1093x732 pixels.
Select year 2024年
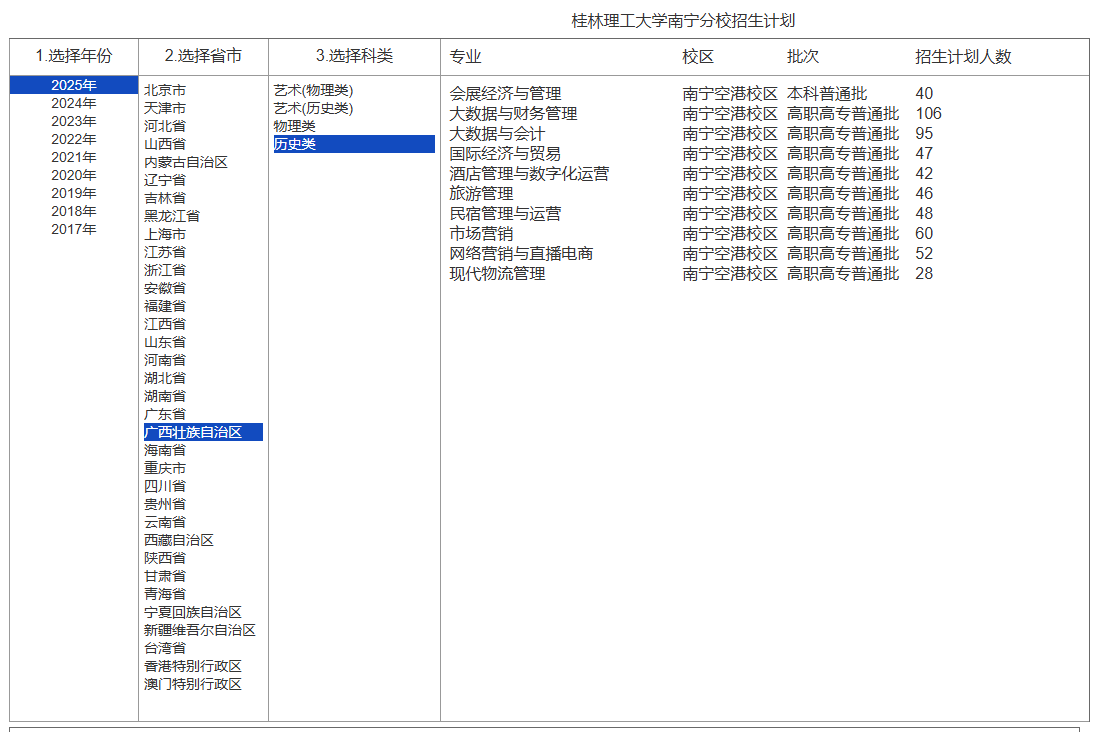pos(74,103)
